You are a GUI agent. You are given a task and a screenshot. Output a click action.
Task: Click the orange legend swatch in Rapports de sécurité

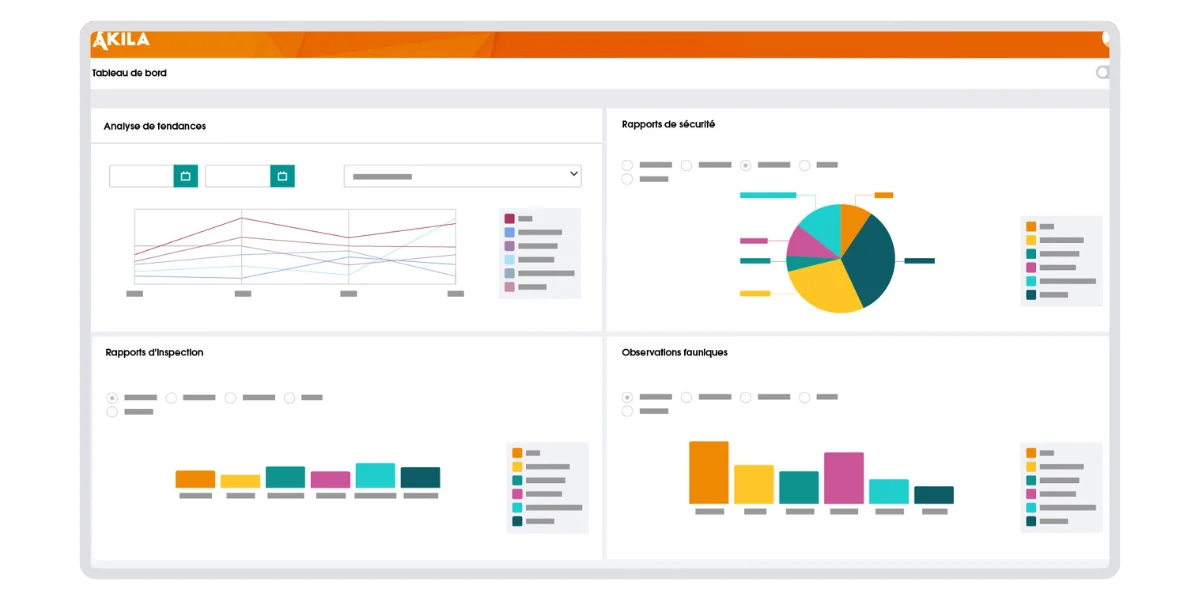(1031, 227)
